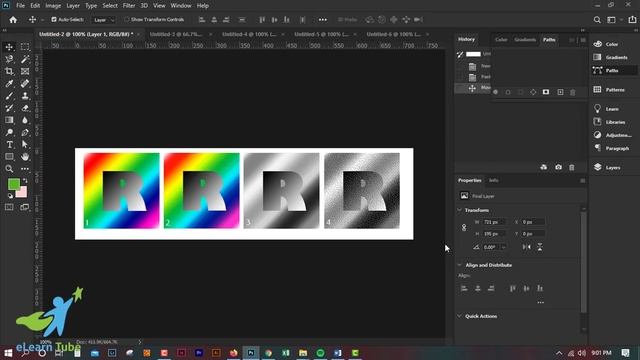Select the Blur droplet tool
The image size is (640, 360).
[x=25, y=120]
